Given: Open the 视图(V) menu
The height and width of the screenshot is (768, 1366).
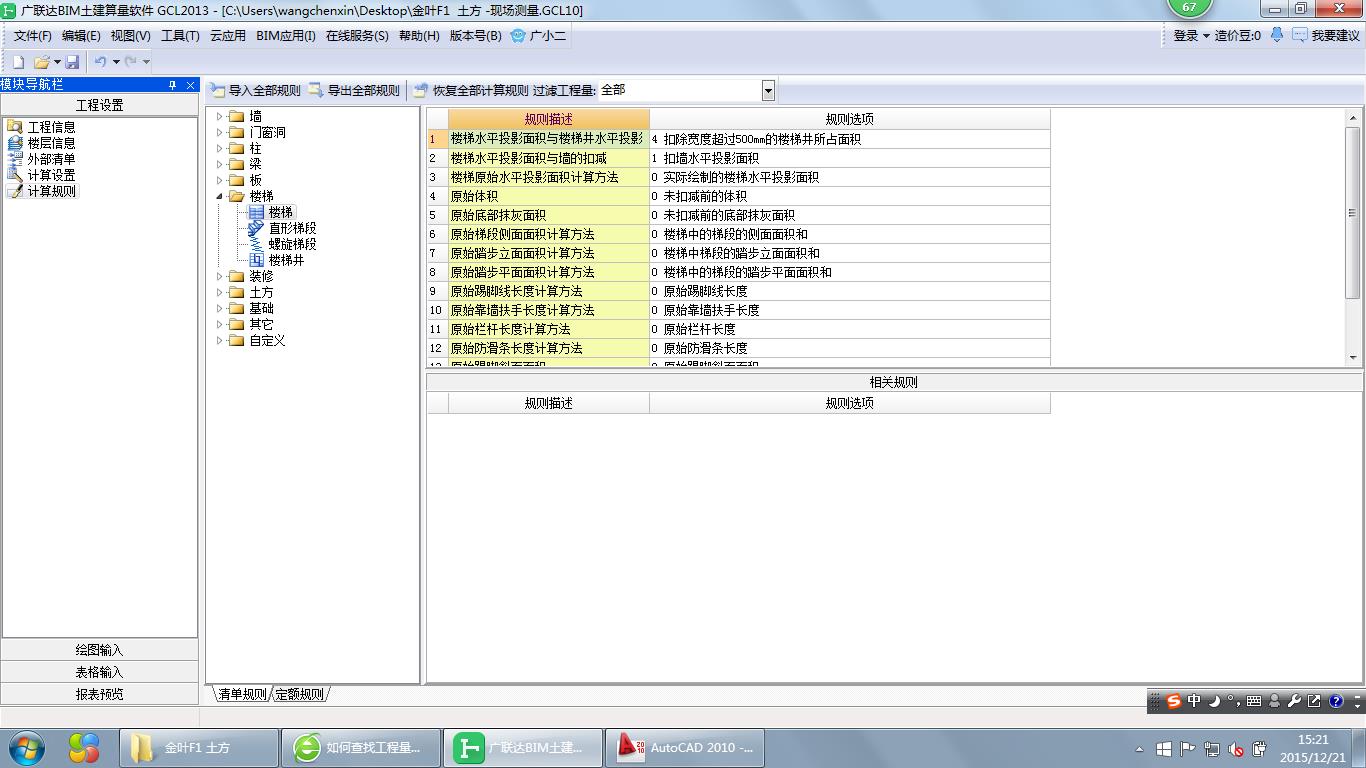Looking at the screenshot, I should tap(130, 36).
